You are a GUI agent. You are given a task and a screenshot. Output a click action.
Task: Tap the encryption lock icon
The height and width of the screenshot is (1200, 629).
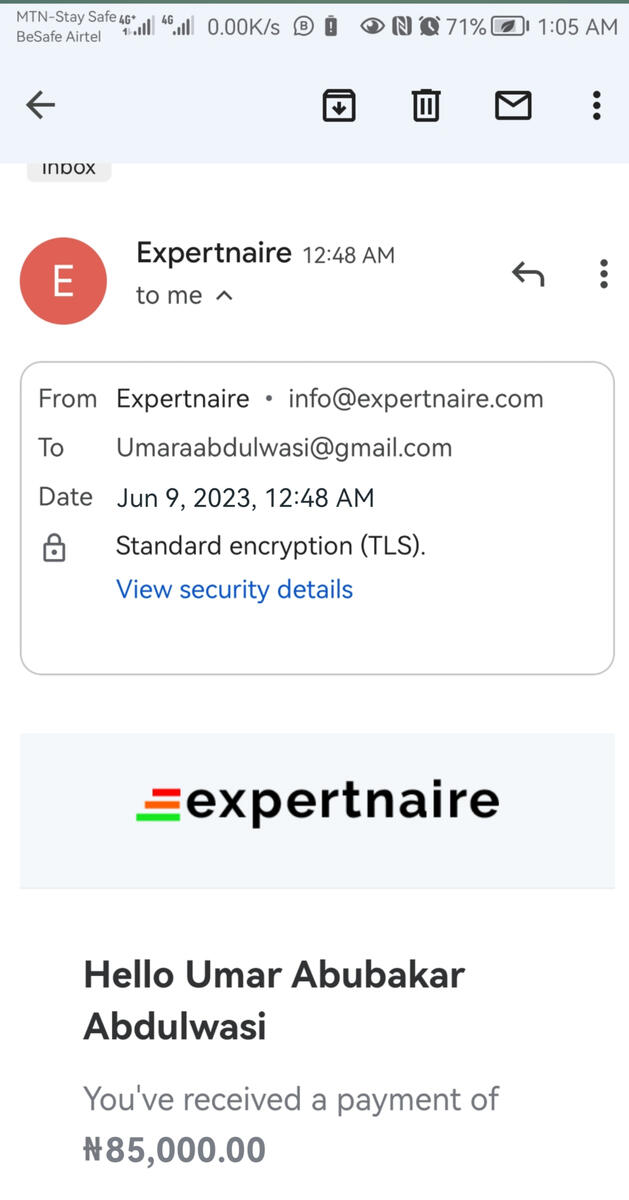point(54,548)
